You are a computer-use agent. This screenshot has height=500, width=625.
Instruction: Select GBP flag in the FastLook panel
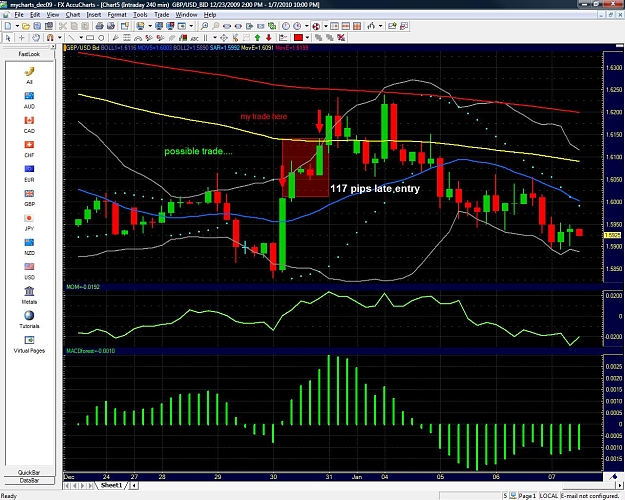[29, 193]
